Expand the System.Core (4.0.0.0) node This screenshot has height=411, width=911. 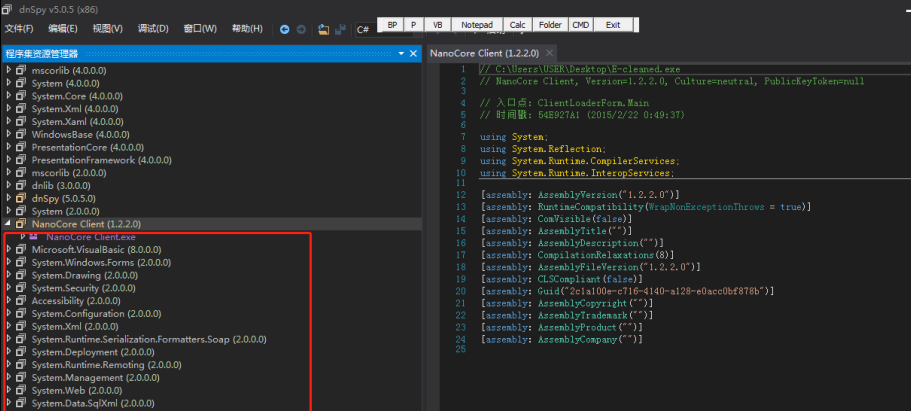(9, 96)
